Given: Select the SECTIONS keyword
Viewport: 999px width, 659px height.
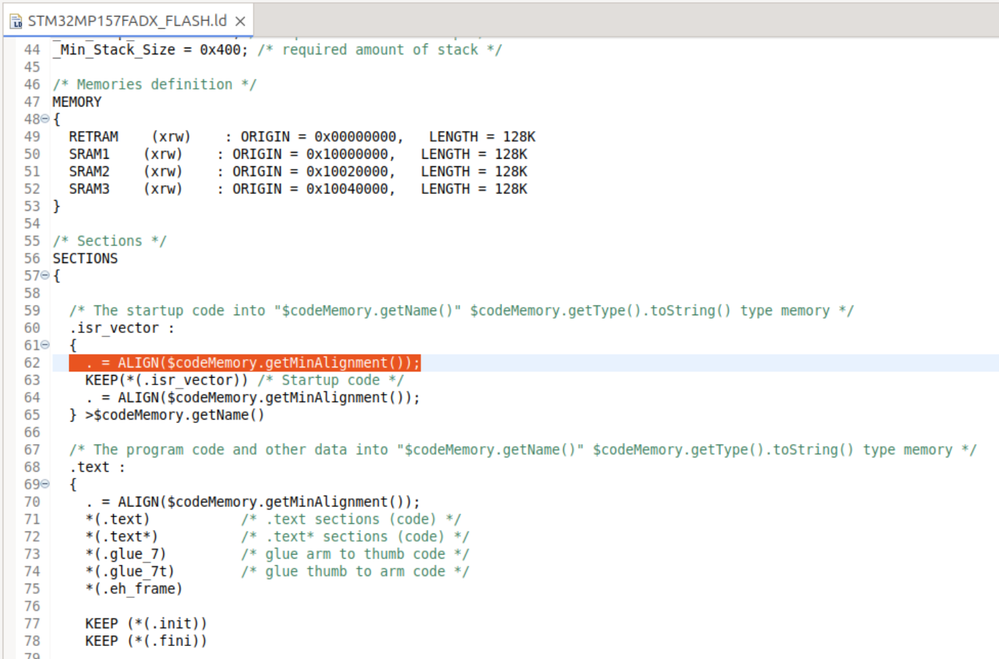Looking at the screenshot, I should pyautogui.click(x=84, y=258).
